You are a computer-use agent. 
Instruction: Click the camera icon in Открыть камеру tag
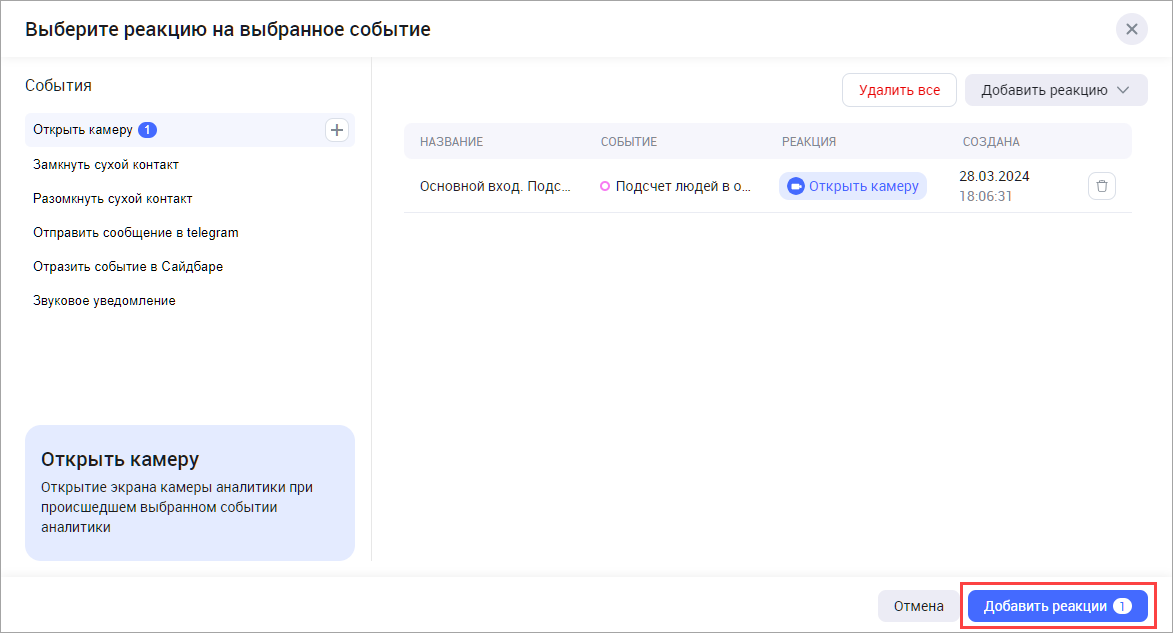[796, 186]
